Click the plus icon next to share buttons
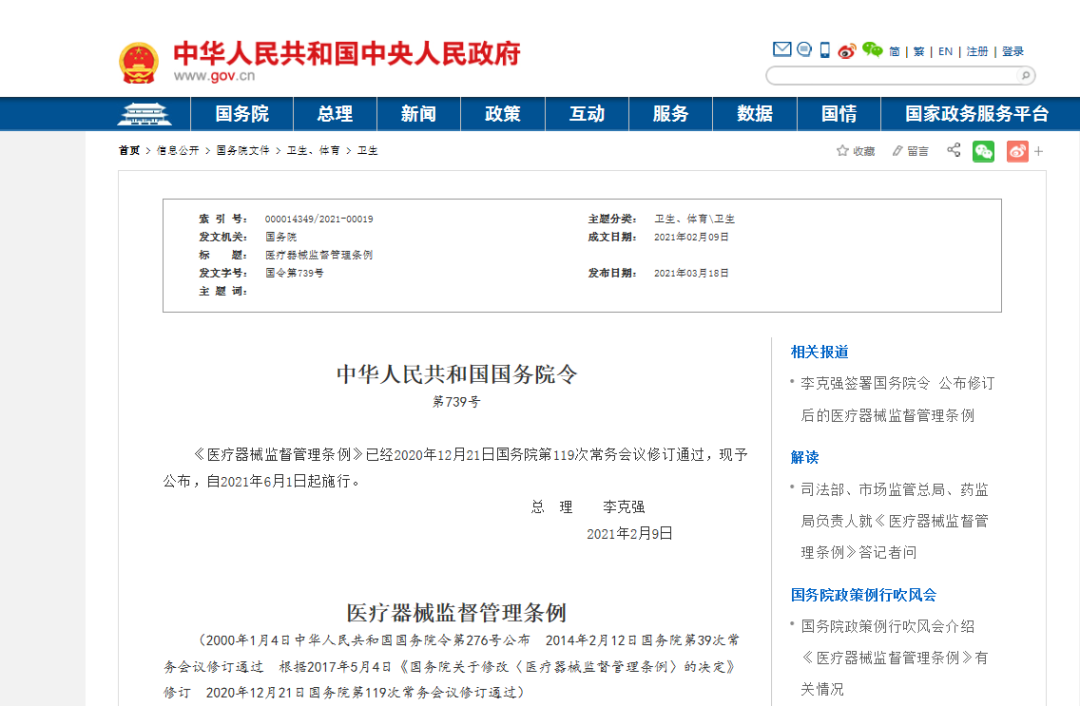Screen dimensions: 1080x706 point(1038,151)
